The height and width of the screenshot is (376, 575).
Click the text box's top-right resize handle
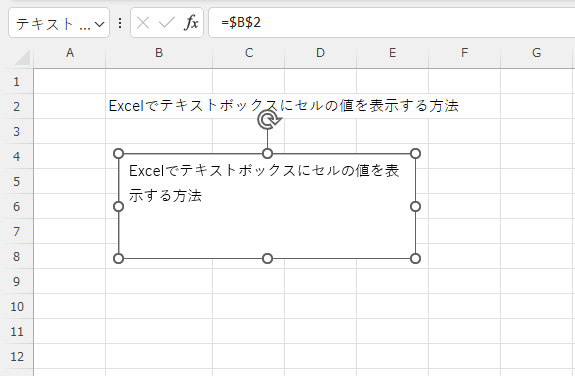pos(415,154)
